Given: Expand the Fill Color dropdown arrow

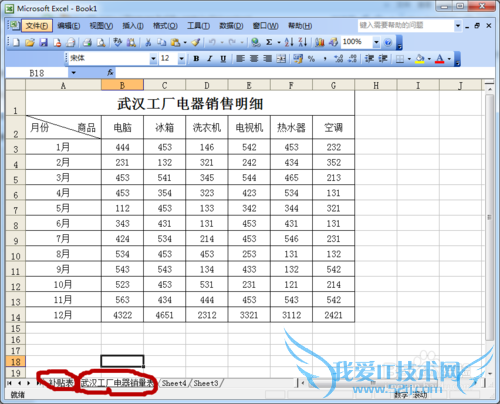Looking at the screenshot, I should click(x=429, y=59).
